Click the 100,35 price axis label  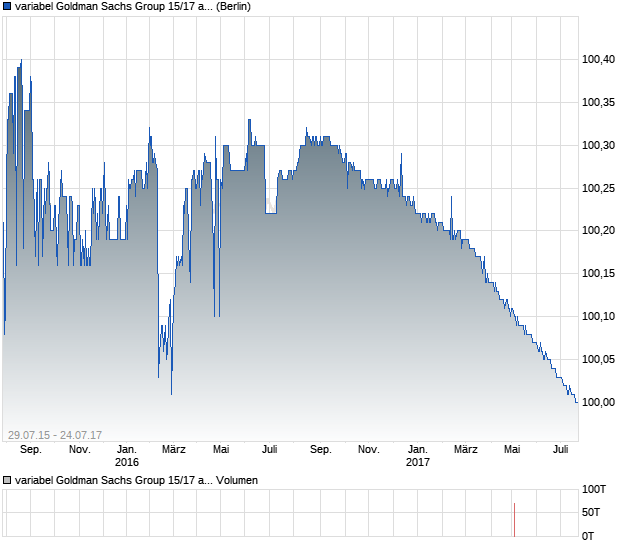598,102
